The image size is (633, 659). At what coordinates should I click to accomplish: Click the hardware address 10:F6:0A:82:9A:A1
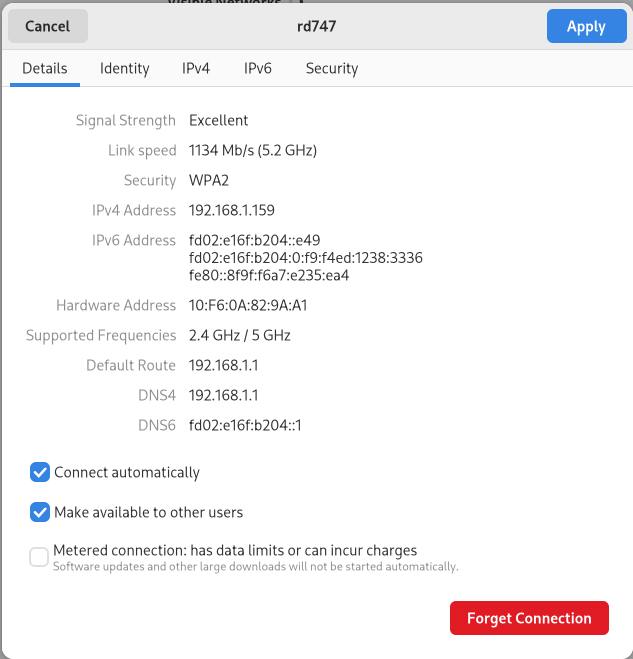[248, 306]
